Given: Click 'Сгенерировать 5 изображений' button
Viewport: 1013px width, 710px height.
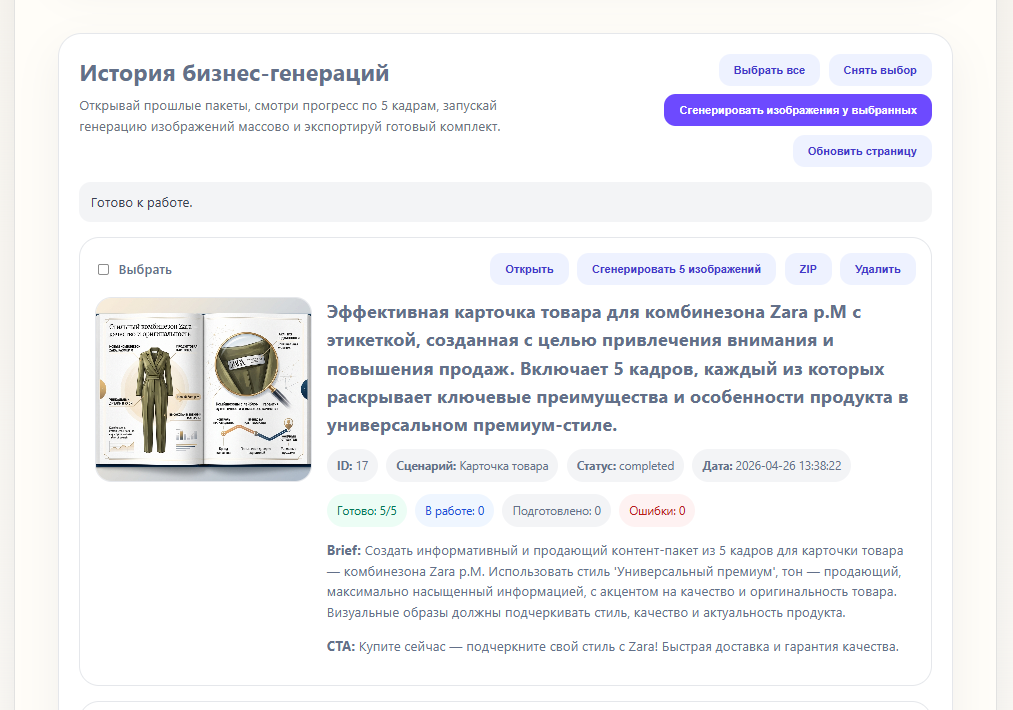Looking at the screenshot, I should [676, 269].
